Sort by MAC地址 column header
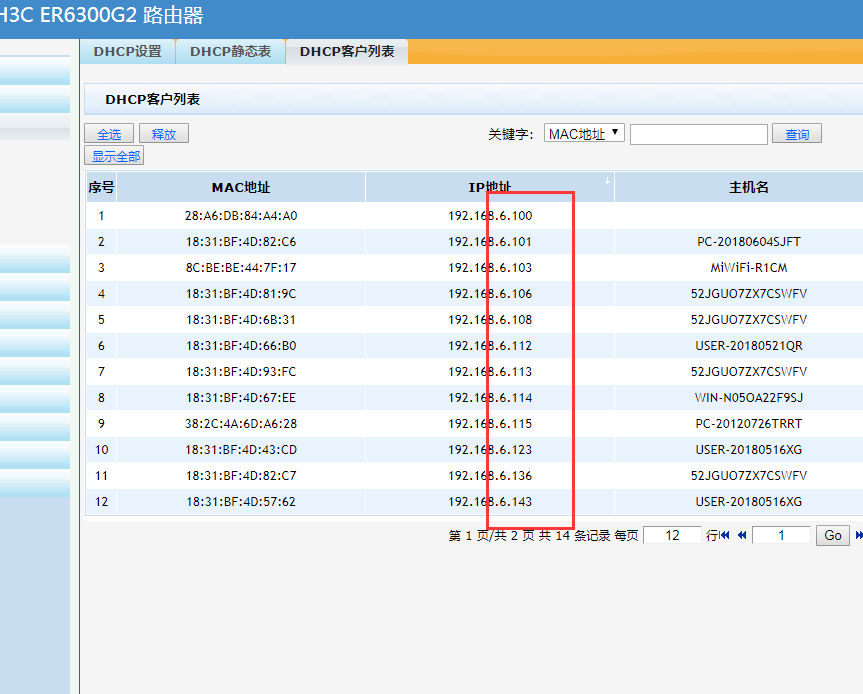Viewport: 863px width, 694px height. pos(240,188)
